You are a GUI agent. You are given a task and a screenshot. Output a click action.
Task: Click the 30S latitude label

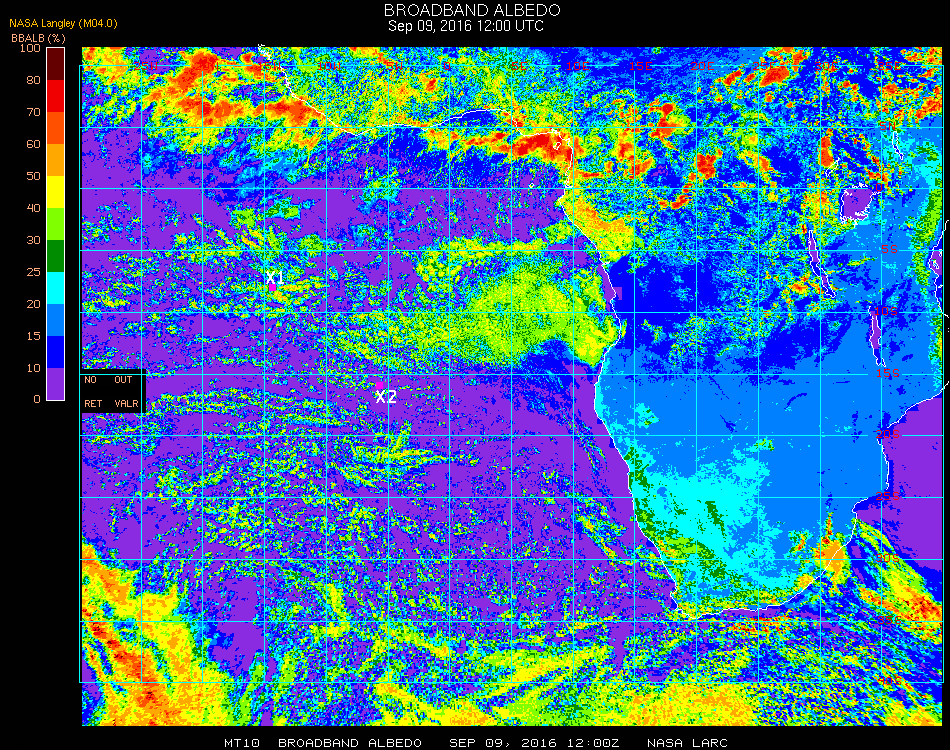pos(888,559)
